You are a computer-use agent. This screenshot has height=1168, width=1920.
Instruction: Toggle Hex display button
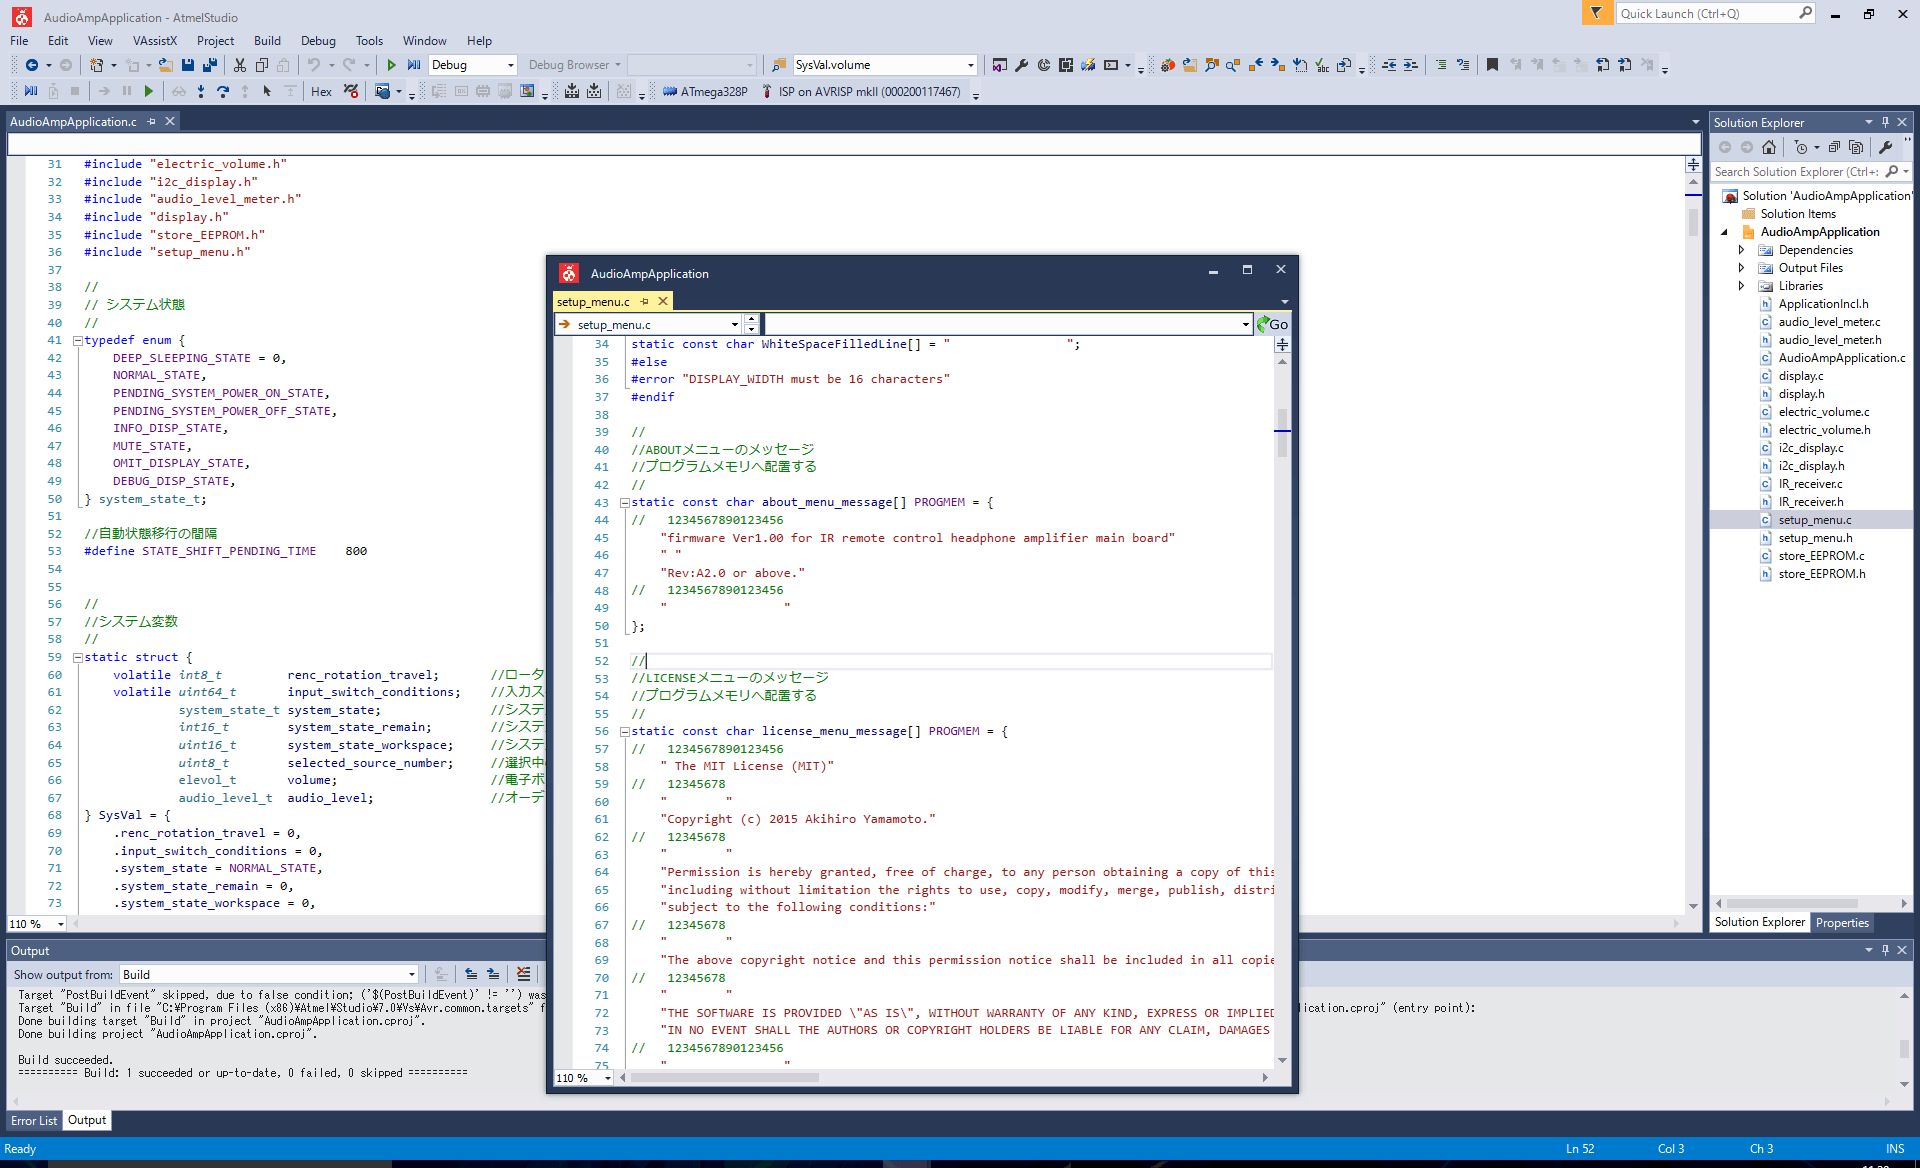pyautogui.click(x=321, y=91)
